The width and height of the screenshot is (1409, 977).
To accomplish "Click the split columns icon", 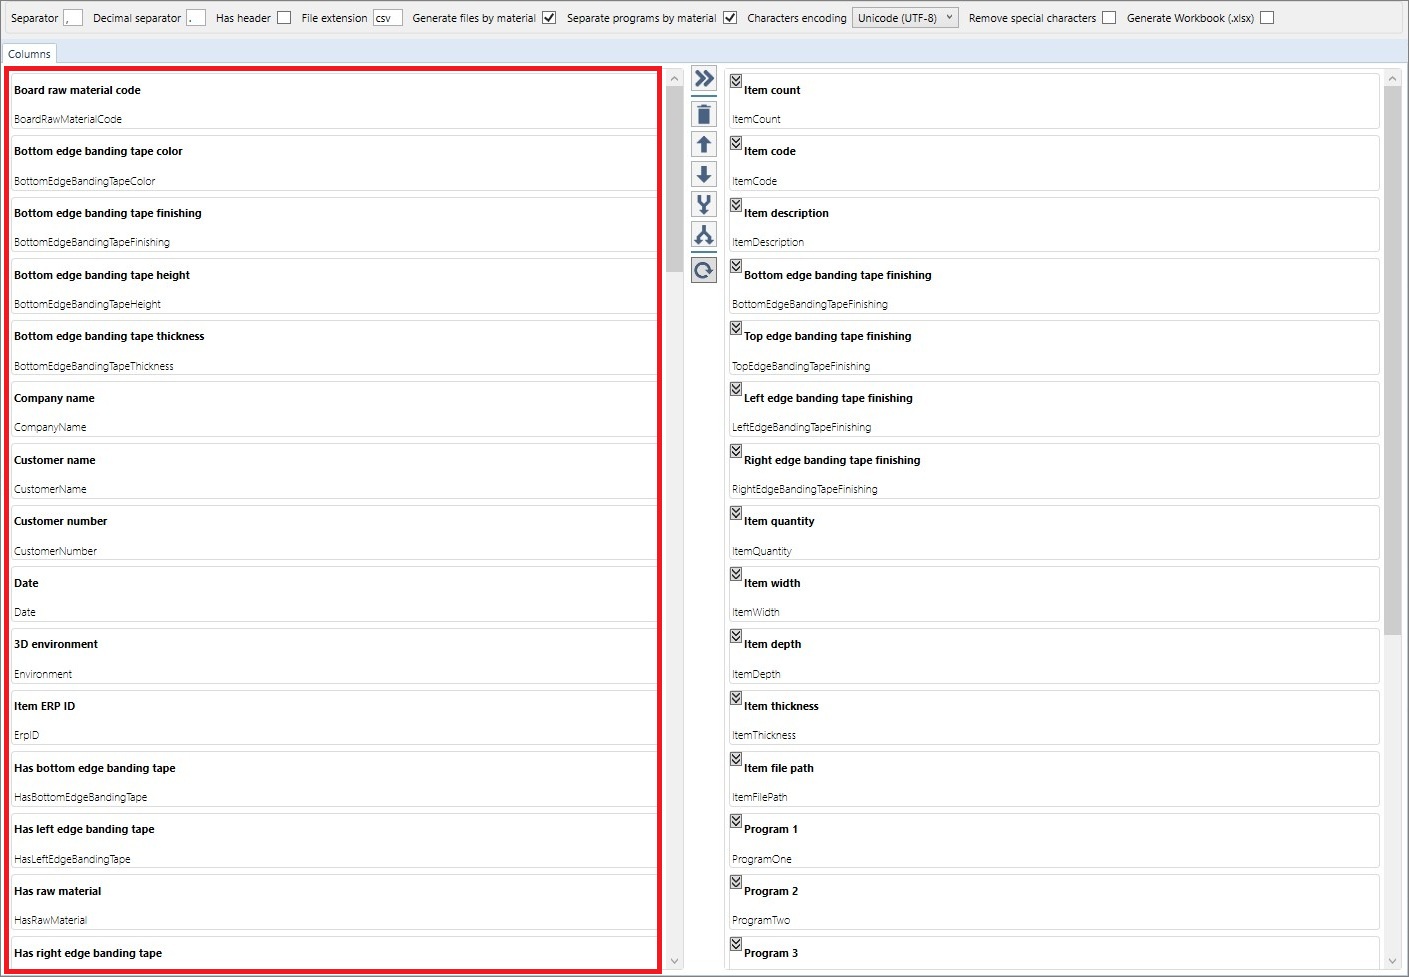I will (x=704, y=235).
